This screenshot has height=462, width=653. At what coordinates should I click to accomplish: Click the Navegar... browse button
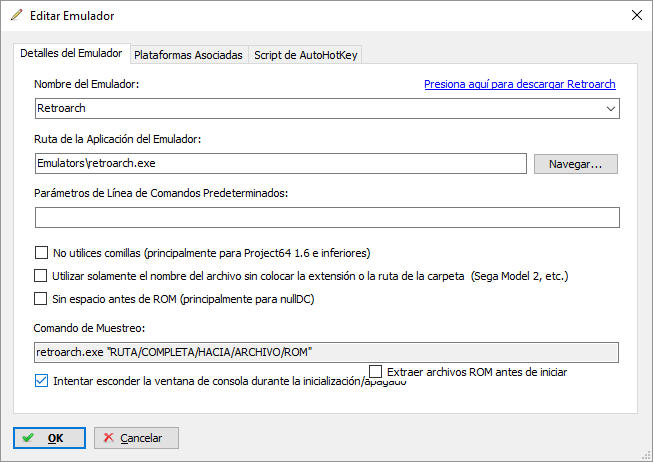click(576, 164)
